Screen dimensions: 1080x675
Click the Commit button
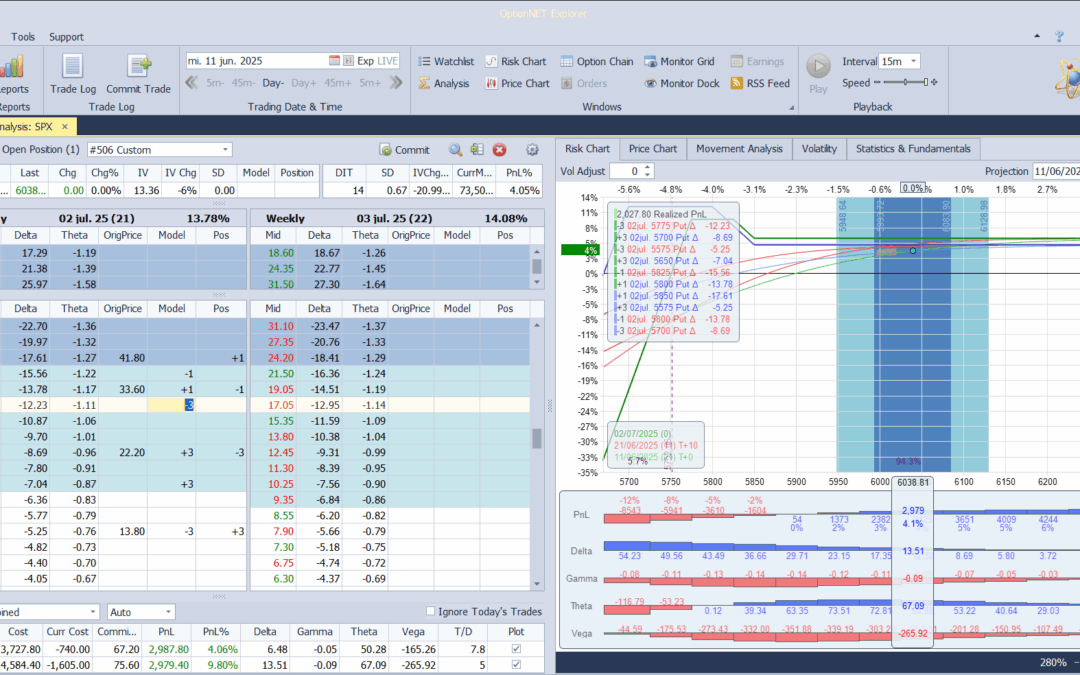[x=404, y=149]
